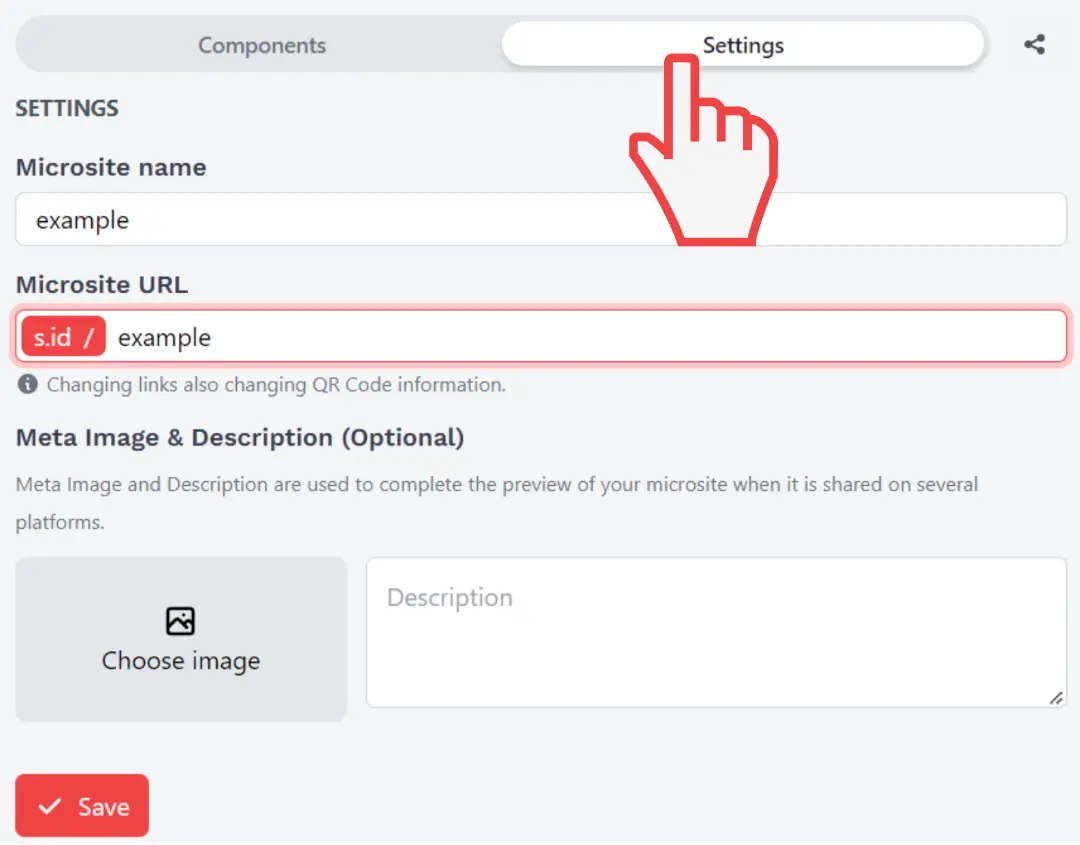Click the Meta Image & Description heading
The width and height of the screenshot is (1080, 845).
[x=240, y=438]
